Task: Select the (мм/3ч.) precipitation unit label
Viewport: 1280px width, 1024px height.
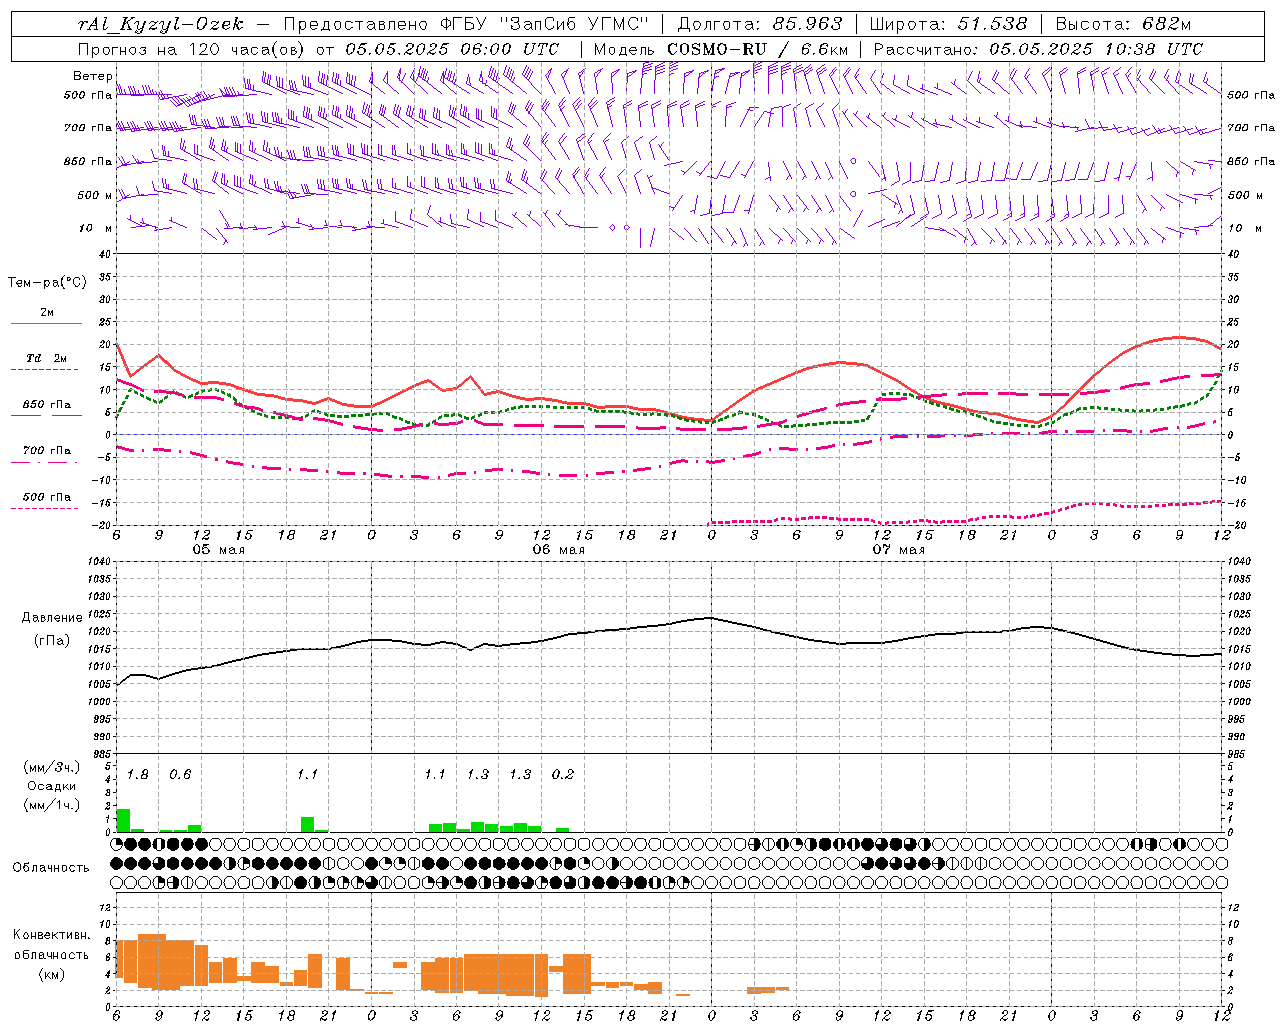Action: [51, 767]
